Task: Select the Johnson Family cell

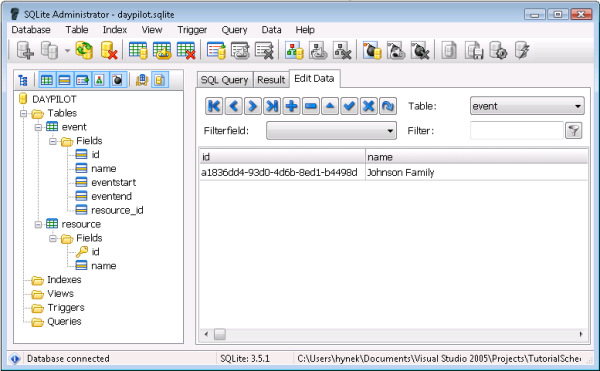Action: pos(476,172)
